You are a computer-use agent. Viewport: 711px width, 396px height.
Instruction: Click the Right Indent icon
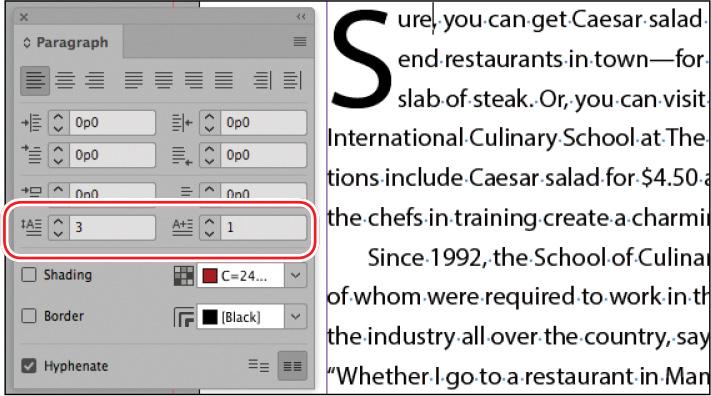(x=182, y=123)
